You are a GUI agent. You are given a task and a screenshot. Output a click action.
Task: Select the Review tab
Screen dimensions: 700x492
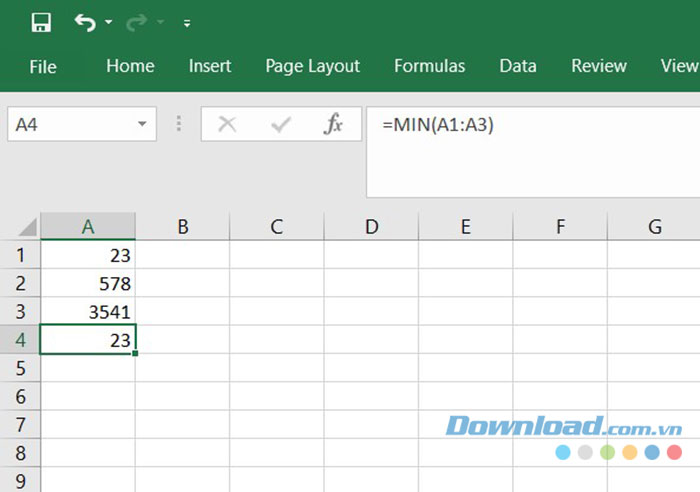click(x=598, y=67)
